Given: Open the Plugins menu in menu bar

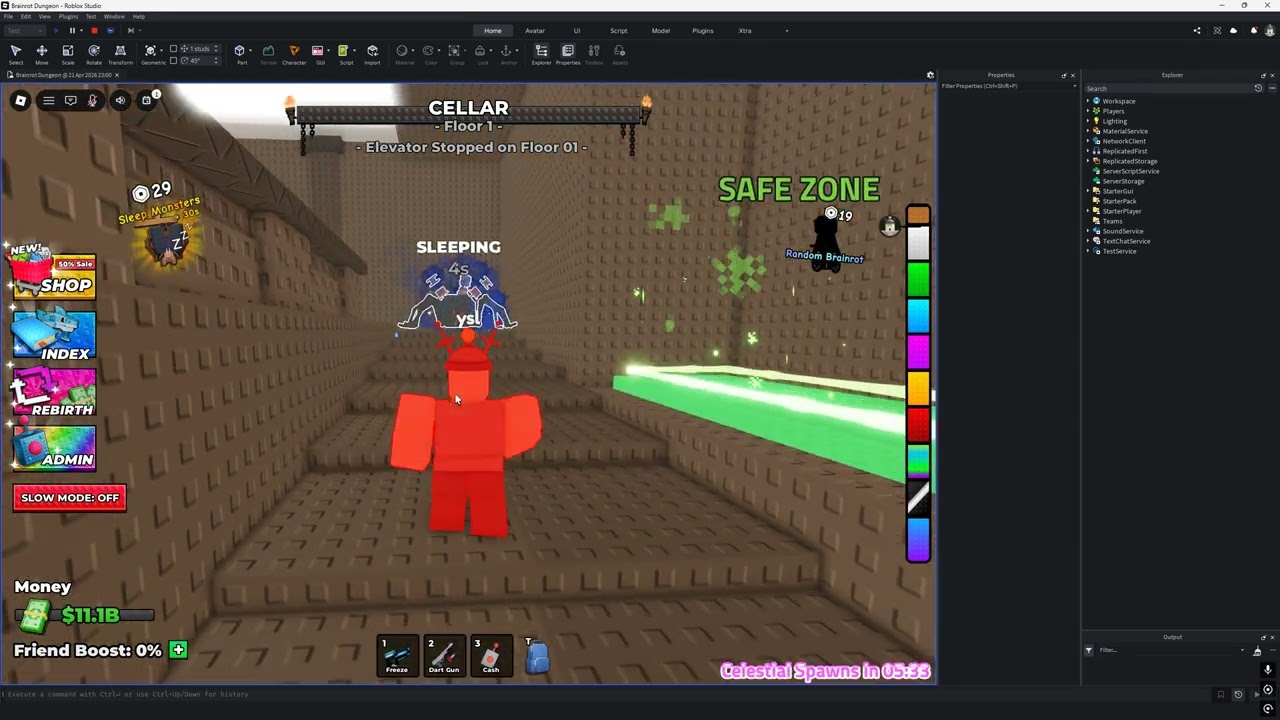Looking at the screenshot, I should point(68,17).
